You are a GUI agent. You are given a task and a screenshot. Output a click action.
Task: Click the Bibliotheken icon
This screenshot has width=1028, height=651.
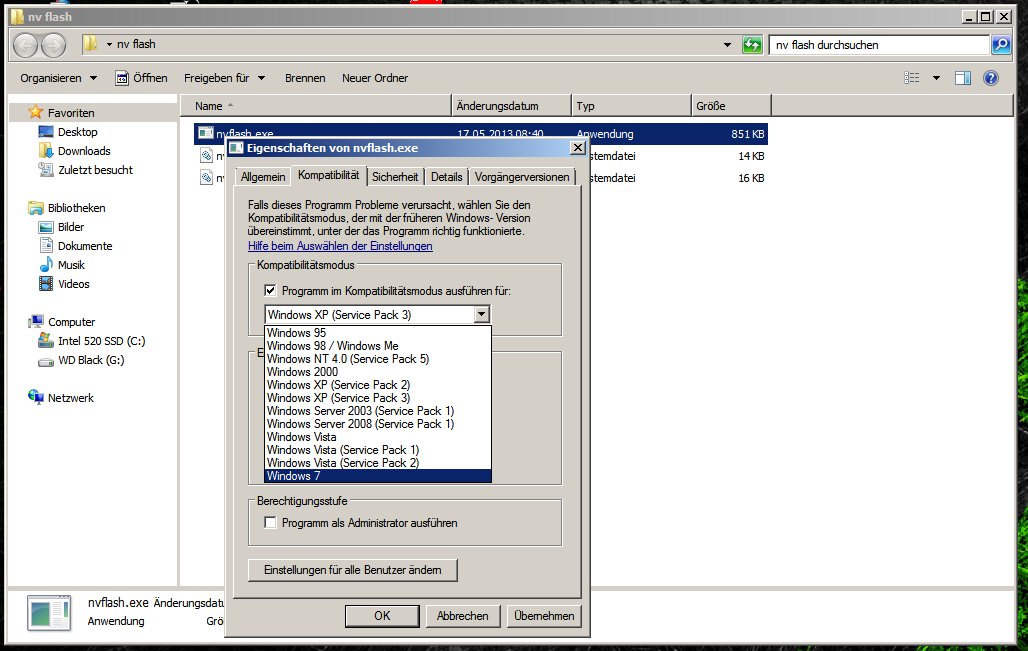click(36, 208)
